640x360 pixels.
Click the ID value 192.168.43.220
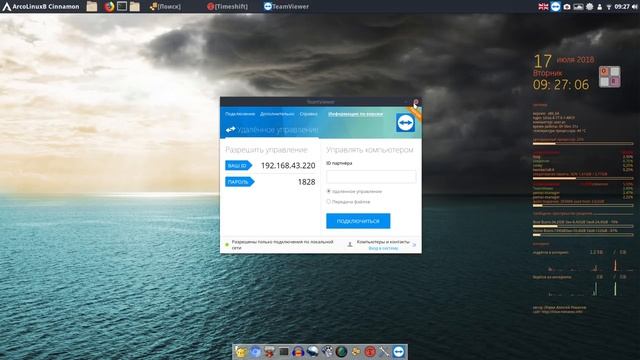coord(288,165)
